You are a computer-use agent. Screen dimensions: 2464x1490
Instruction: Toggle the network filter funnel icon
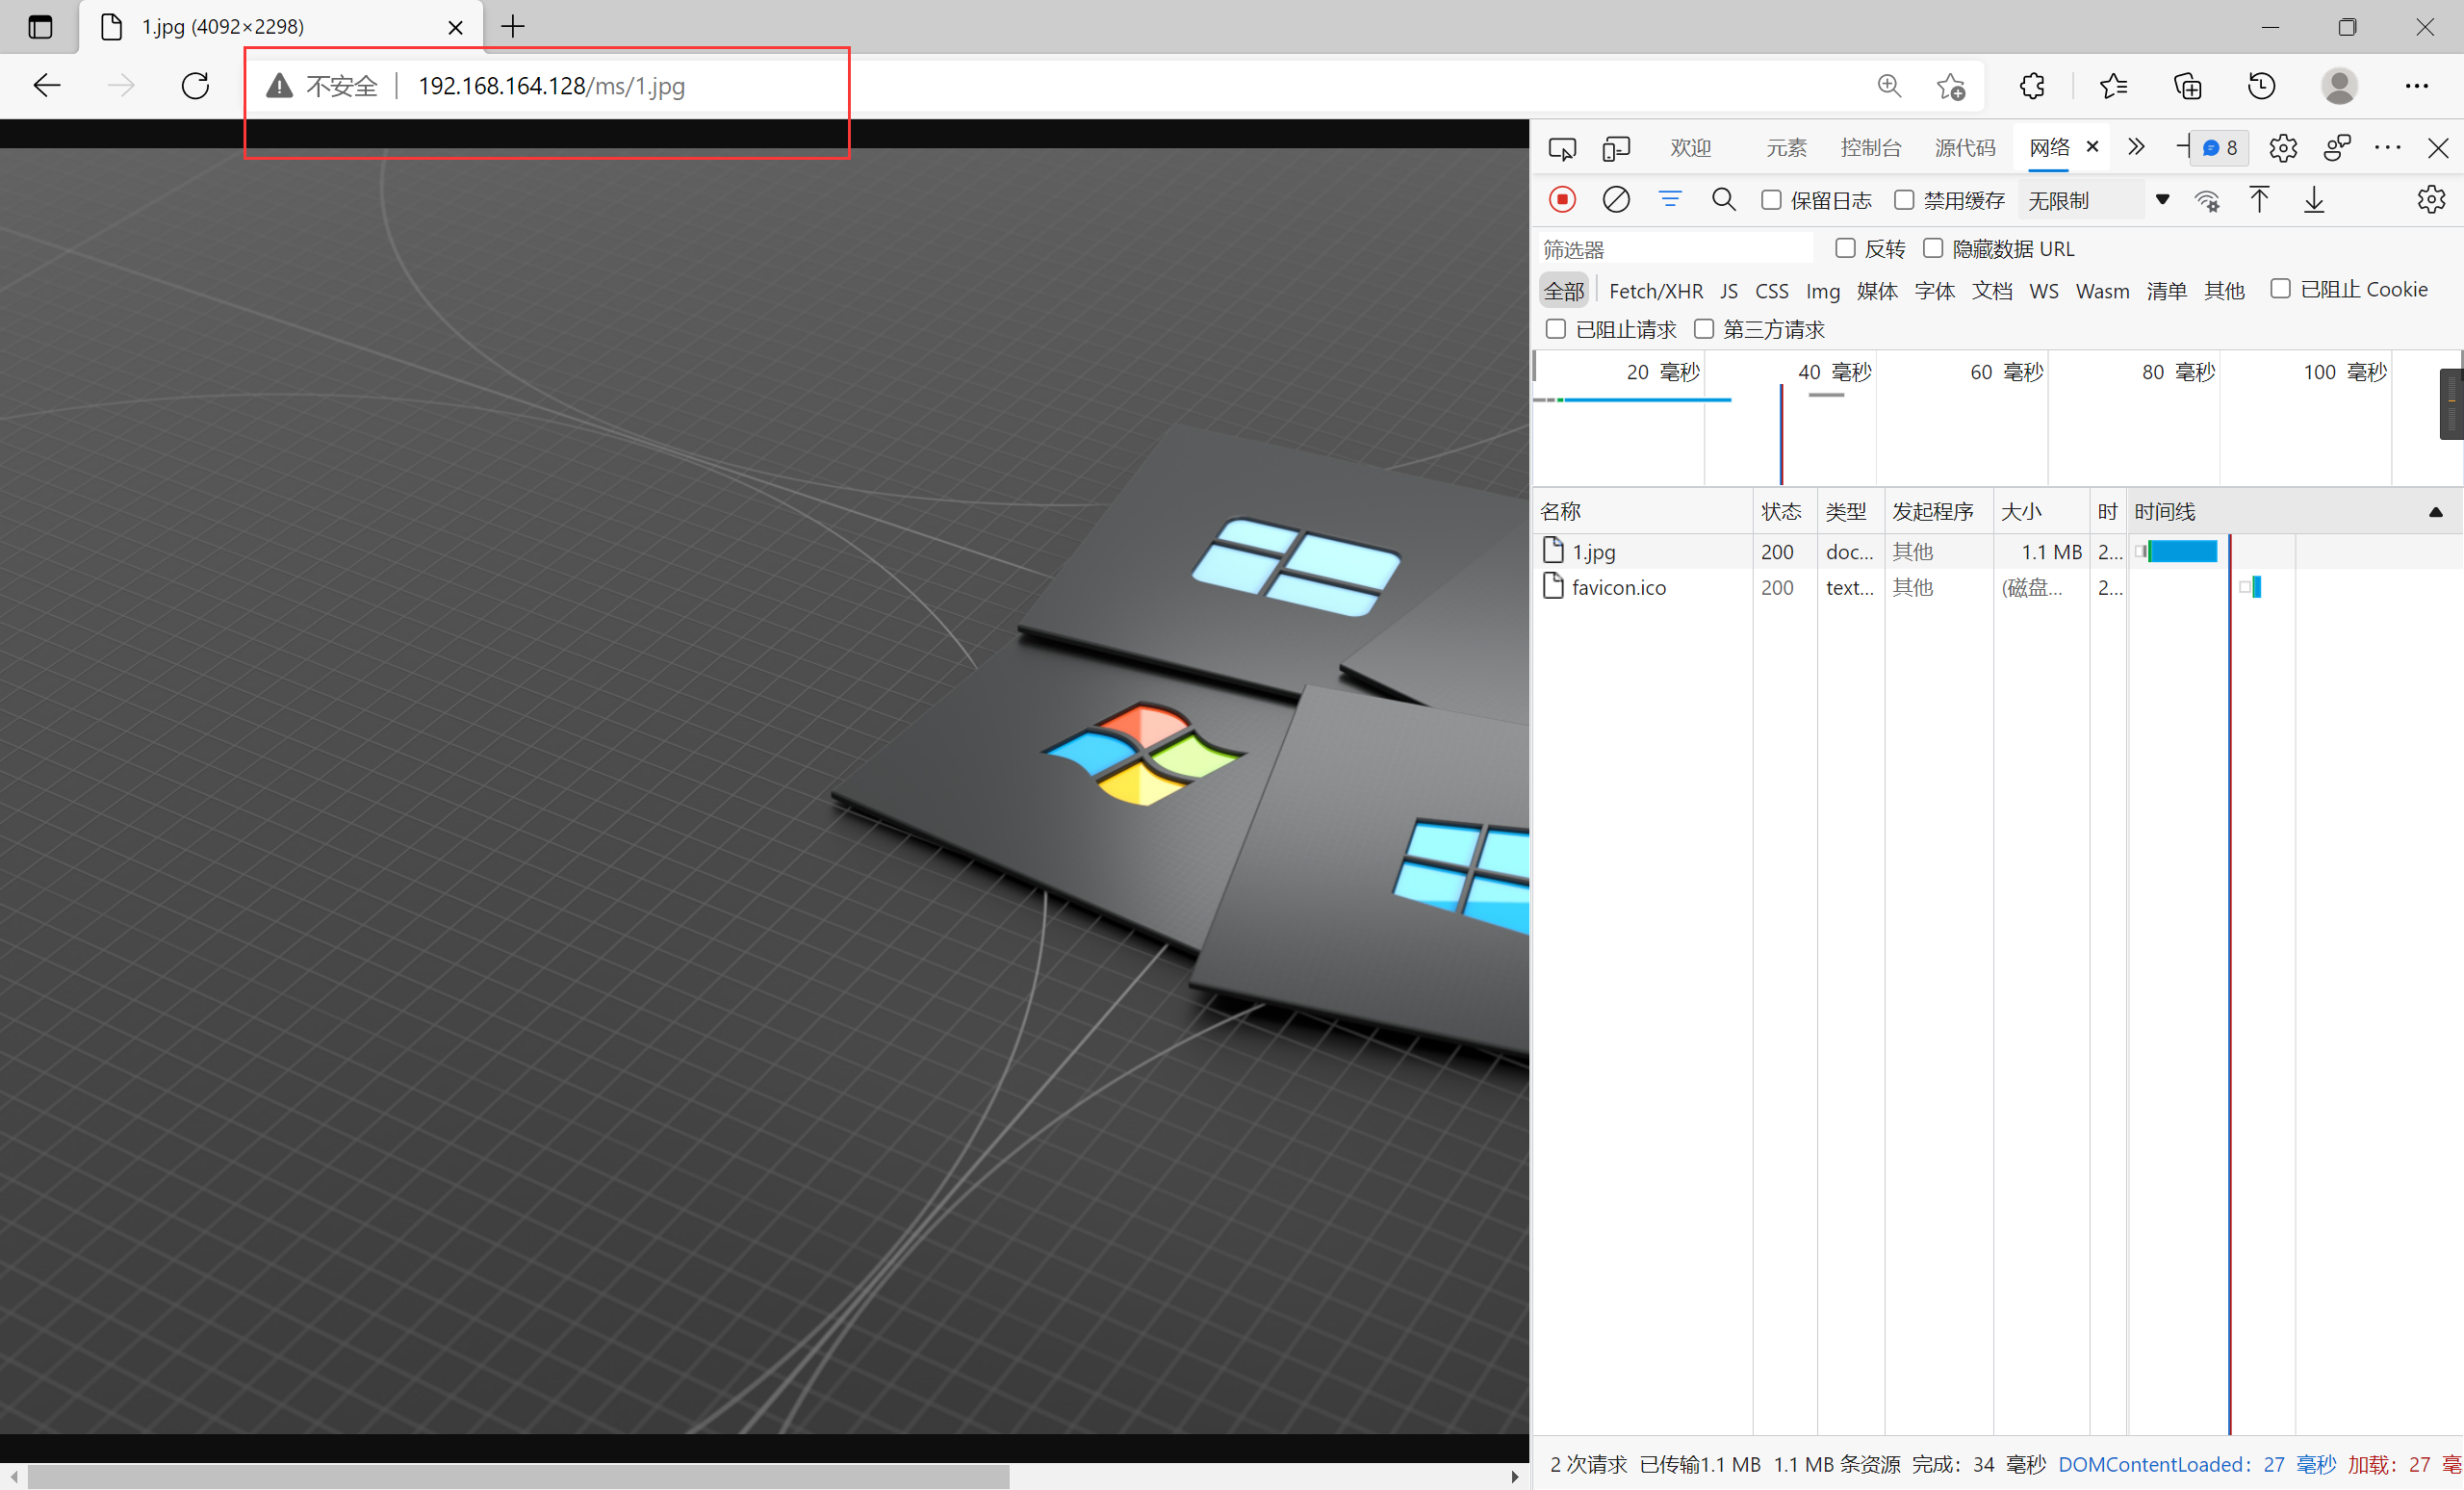click(1670, 199)
